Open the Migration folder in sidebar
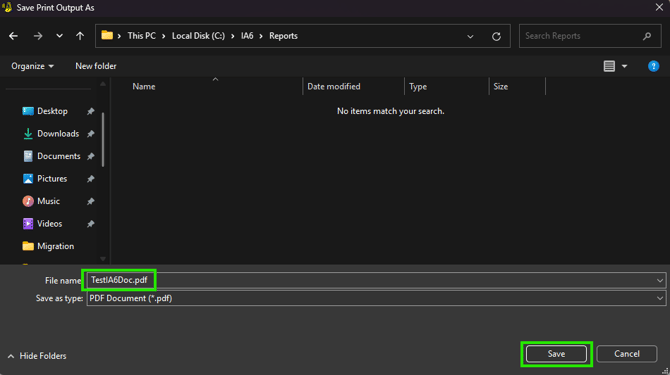 coord(48,246)
